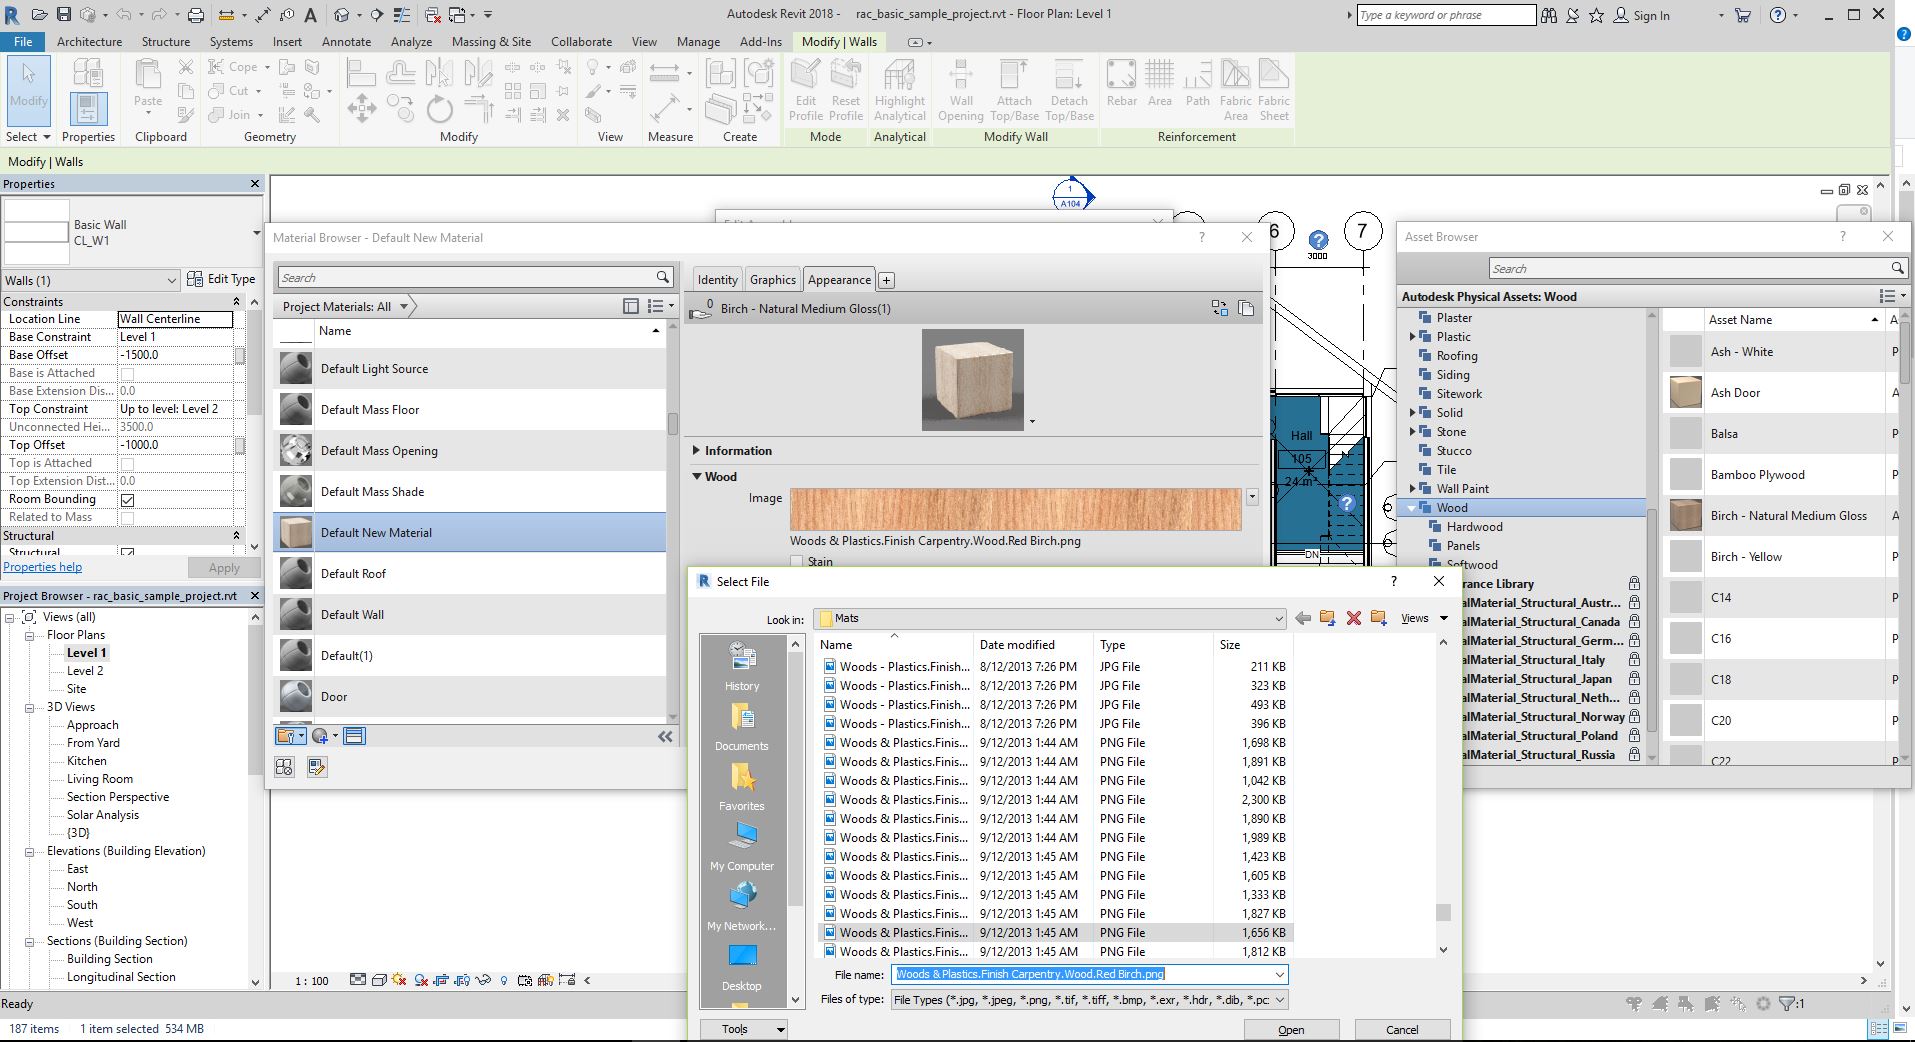
Task: Open the Files of type dropdown
Action: tap(1279, 999)
